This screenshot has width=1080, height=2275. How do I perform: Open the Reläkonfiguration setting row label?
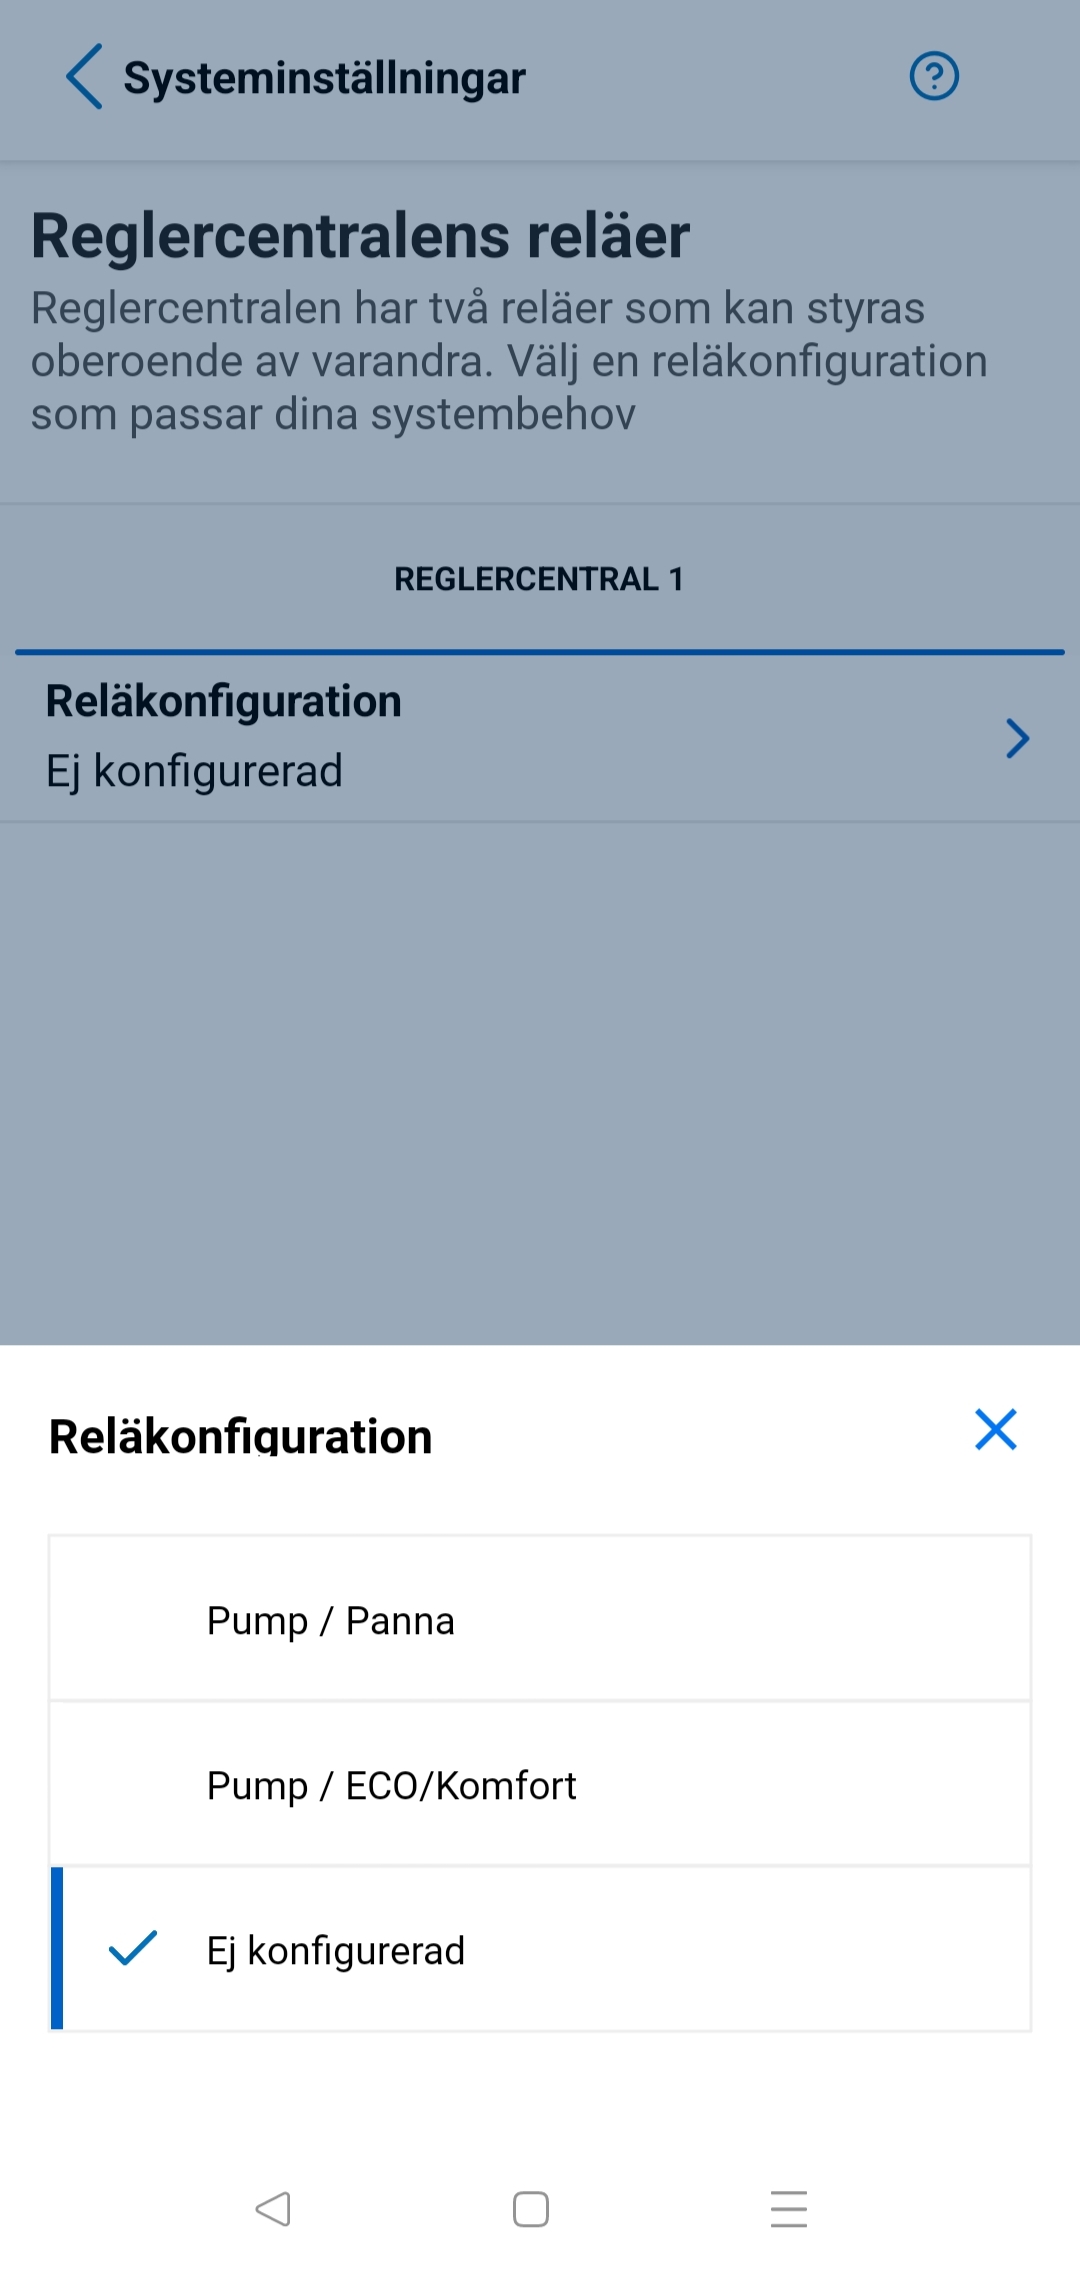pyautogui.click(x=224, y=701)
